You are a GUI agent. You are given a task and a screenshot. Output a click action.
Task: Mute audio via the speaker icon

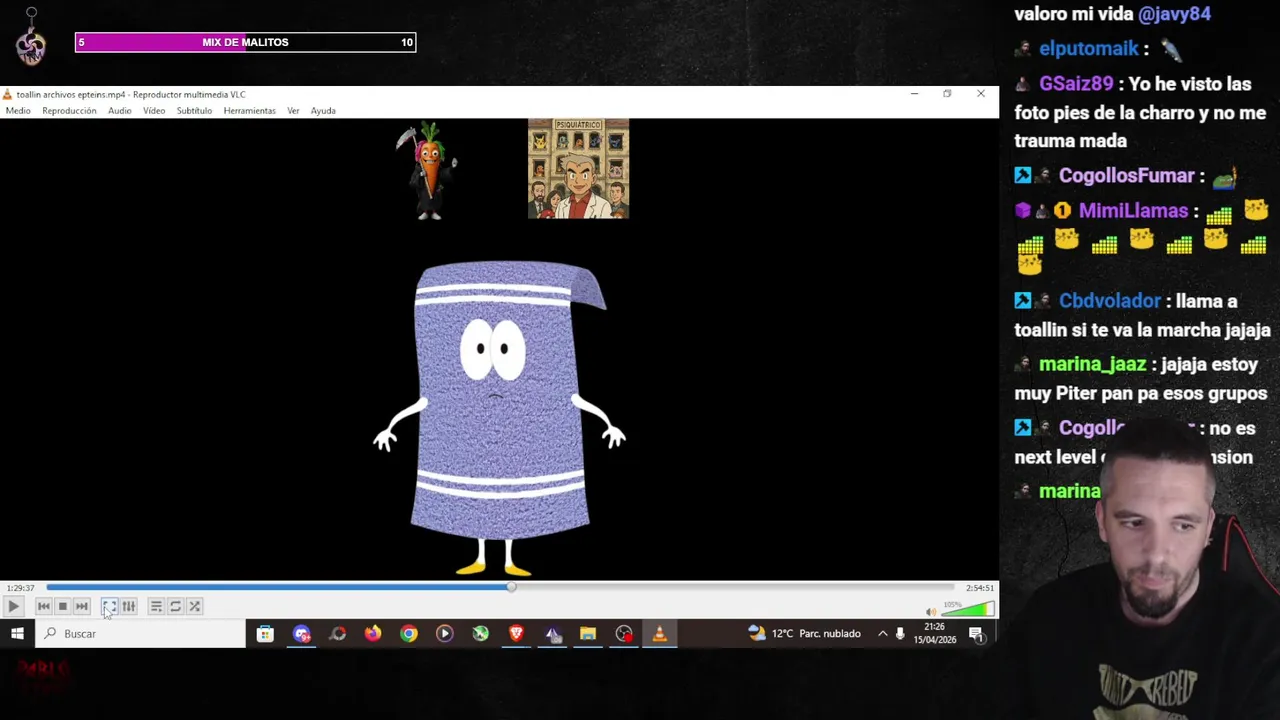coord(931,611)
